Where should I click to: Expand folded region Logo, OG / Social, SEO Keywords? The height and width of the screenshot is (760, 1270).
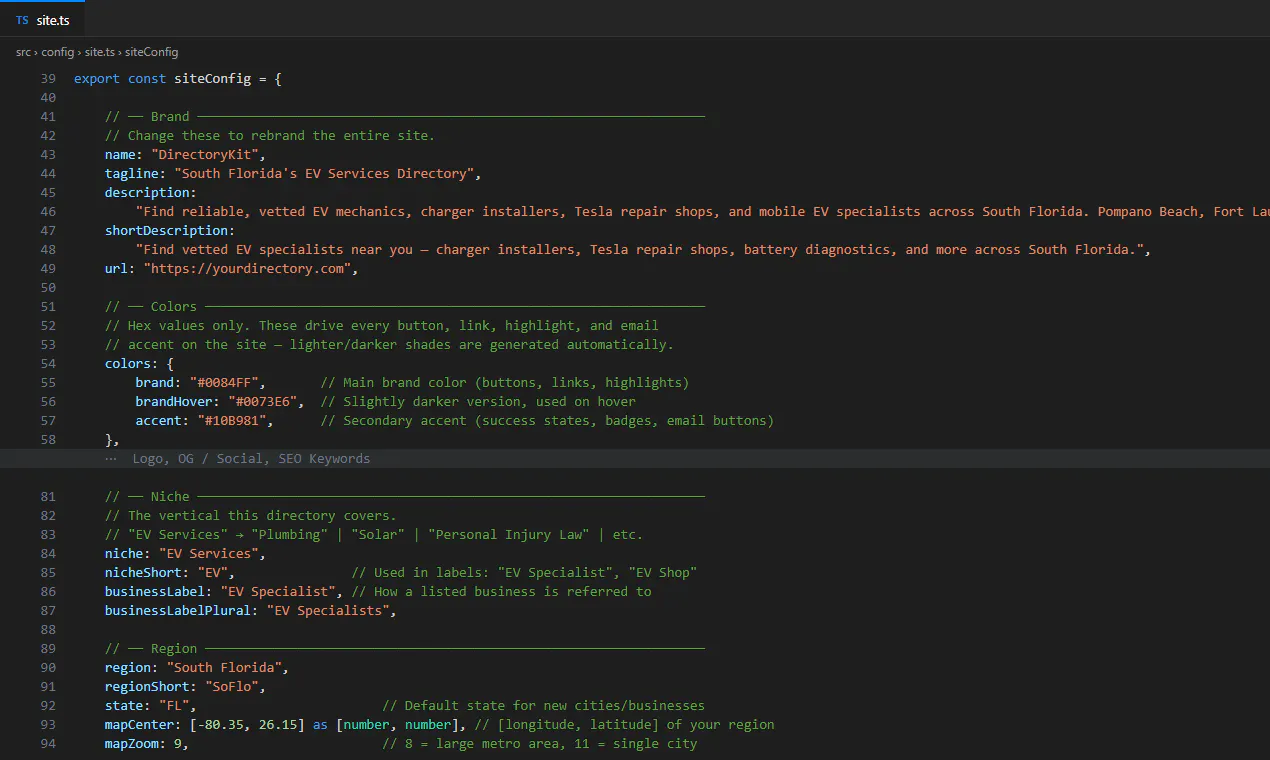(251, 459)
